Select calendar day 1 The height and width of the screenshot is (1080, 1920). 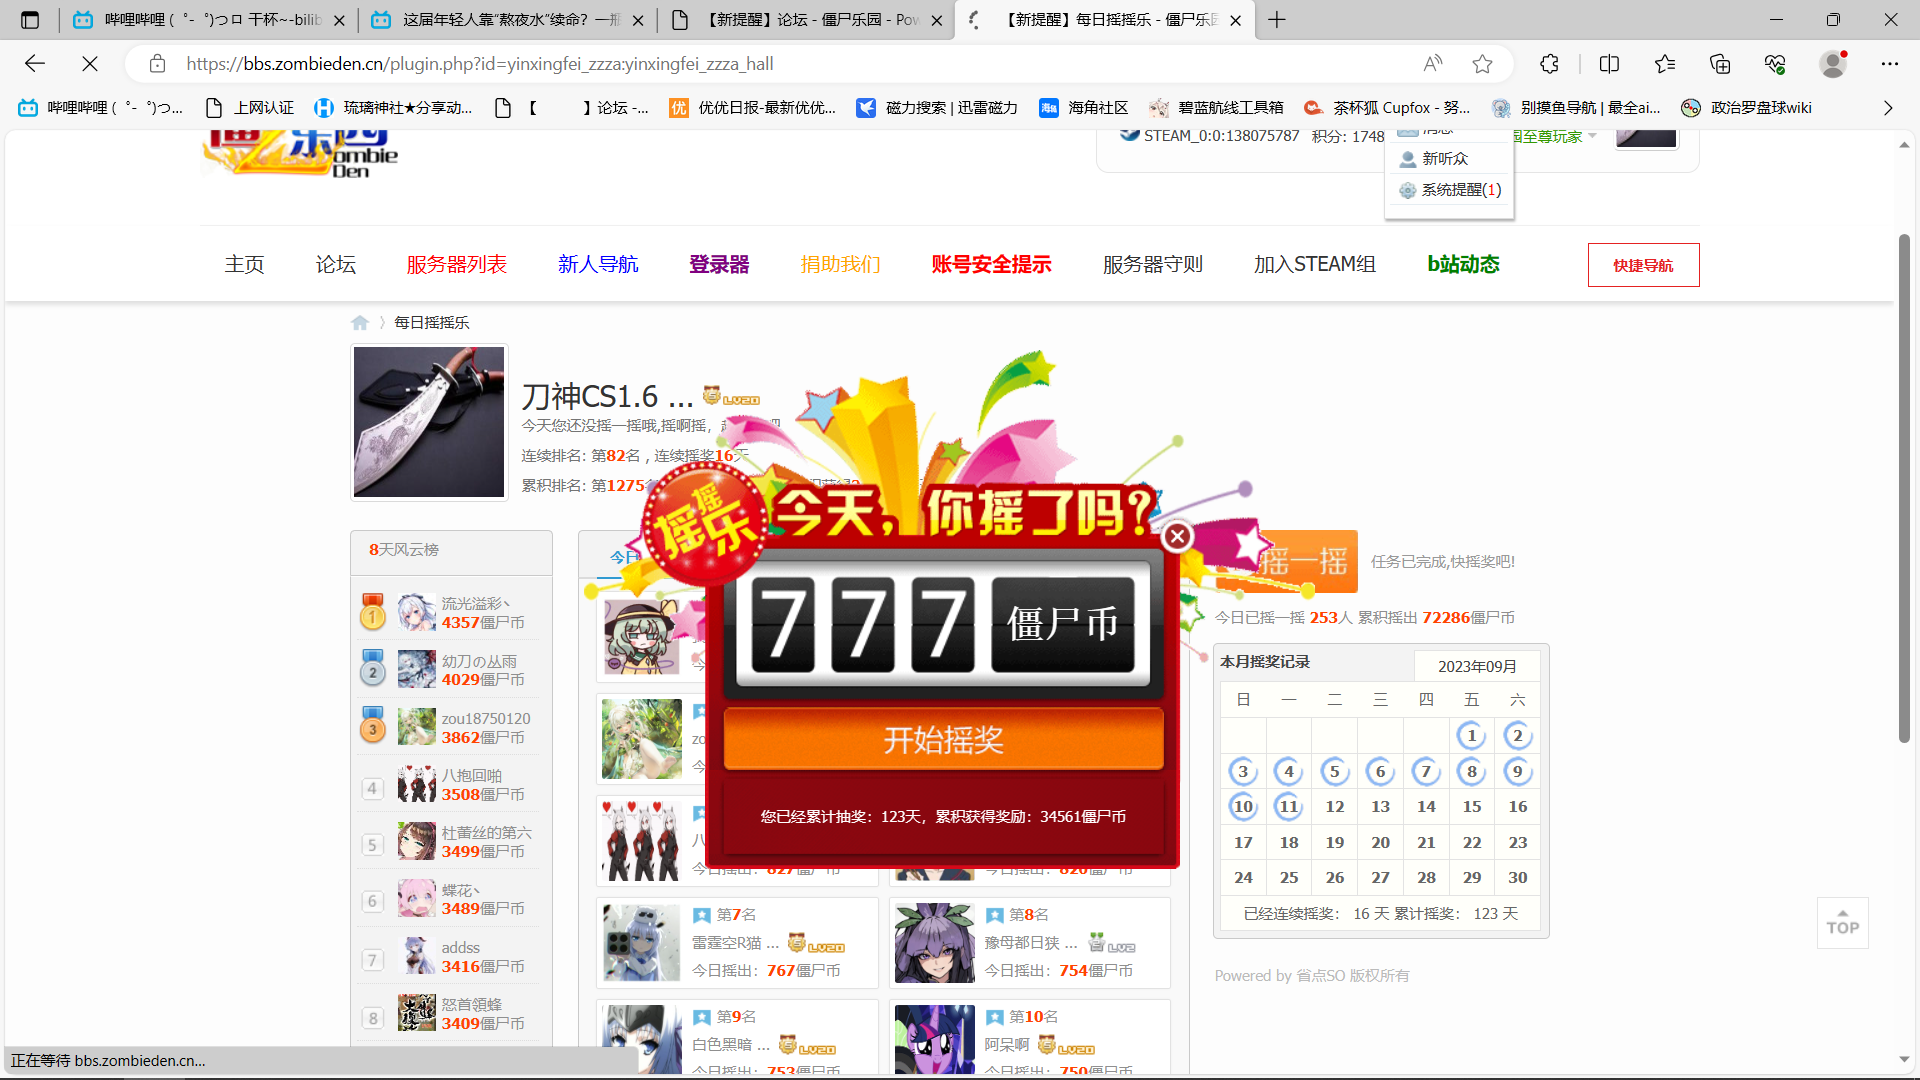point(1471,736)
